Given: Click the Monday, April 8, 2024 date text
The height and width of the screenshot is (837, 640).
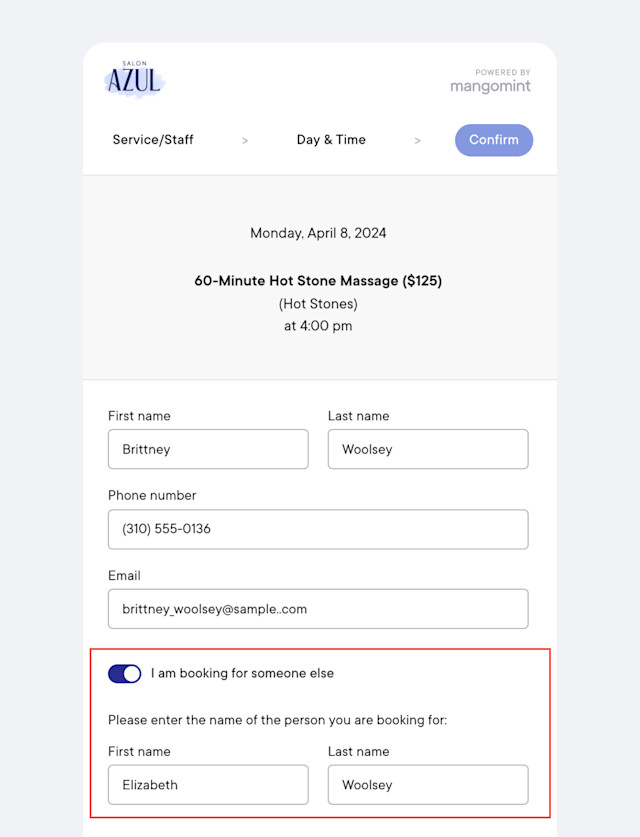Looking at the screenshot, I should 318,233.
